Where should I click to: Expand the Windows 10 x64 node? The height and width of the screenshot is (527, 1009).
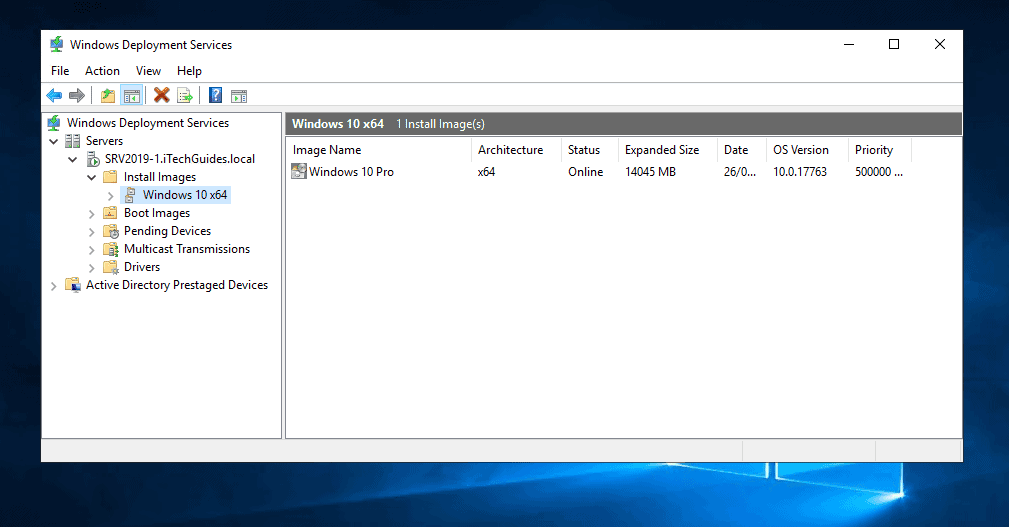[x=111, y=196]
